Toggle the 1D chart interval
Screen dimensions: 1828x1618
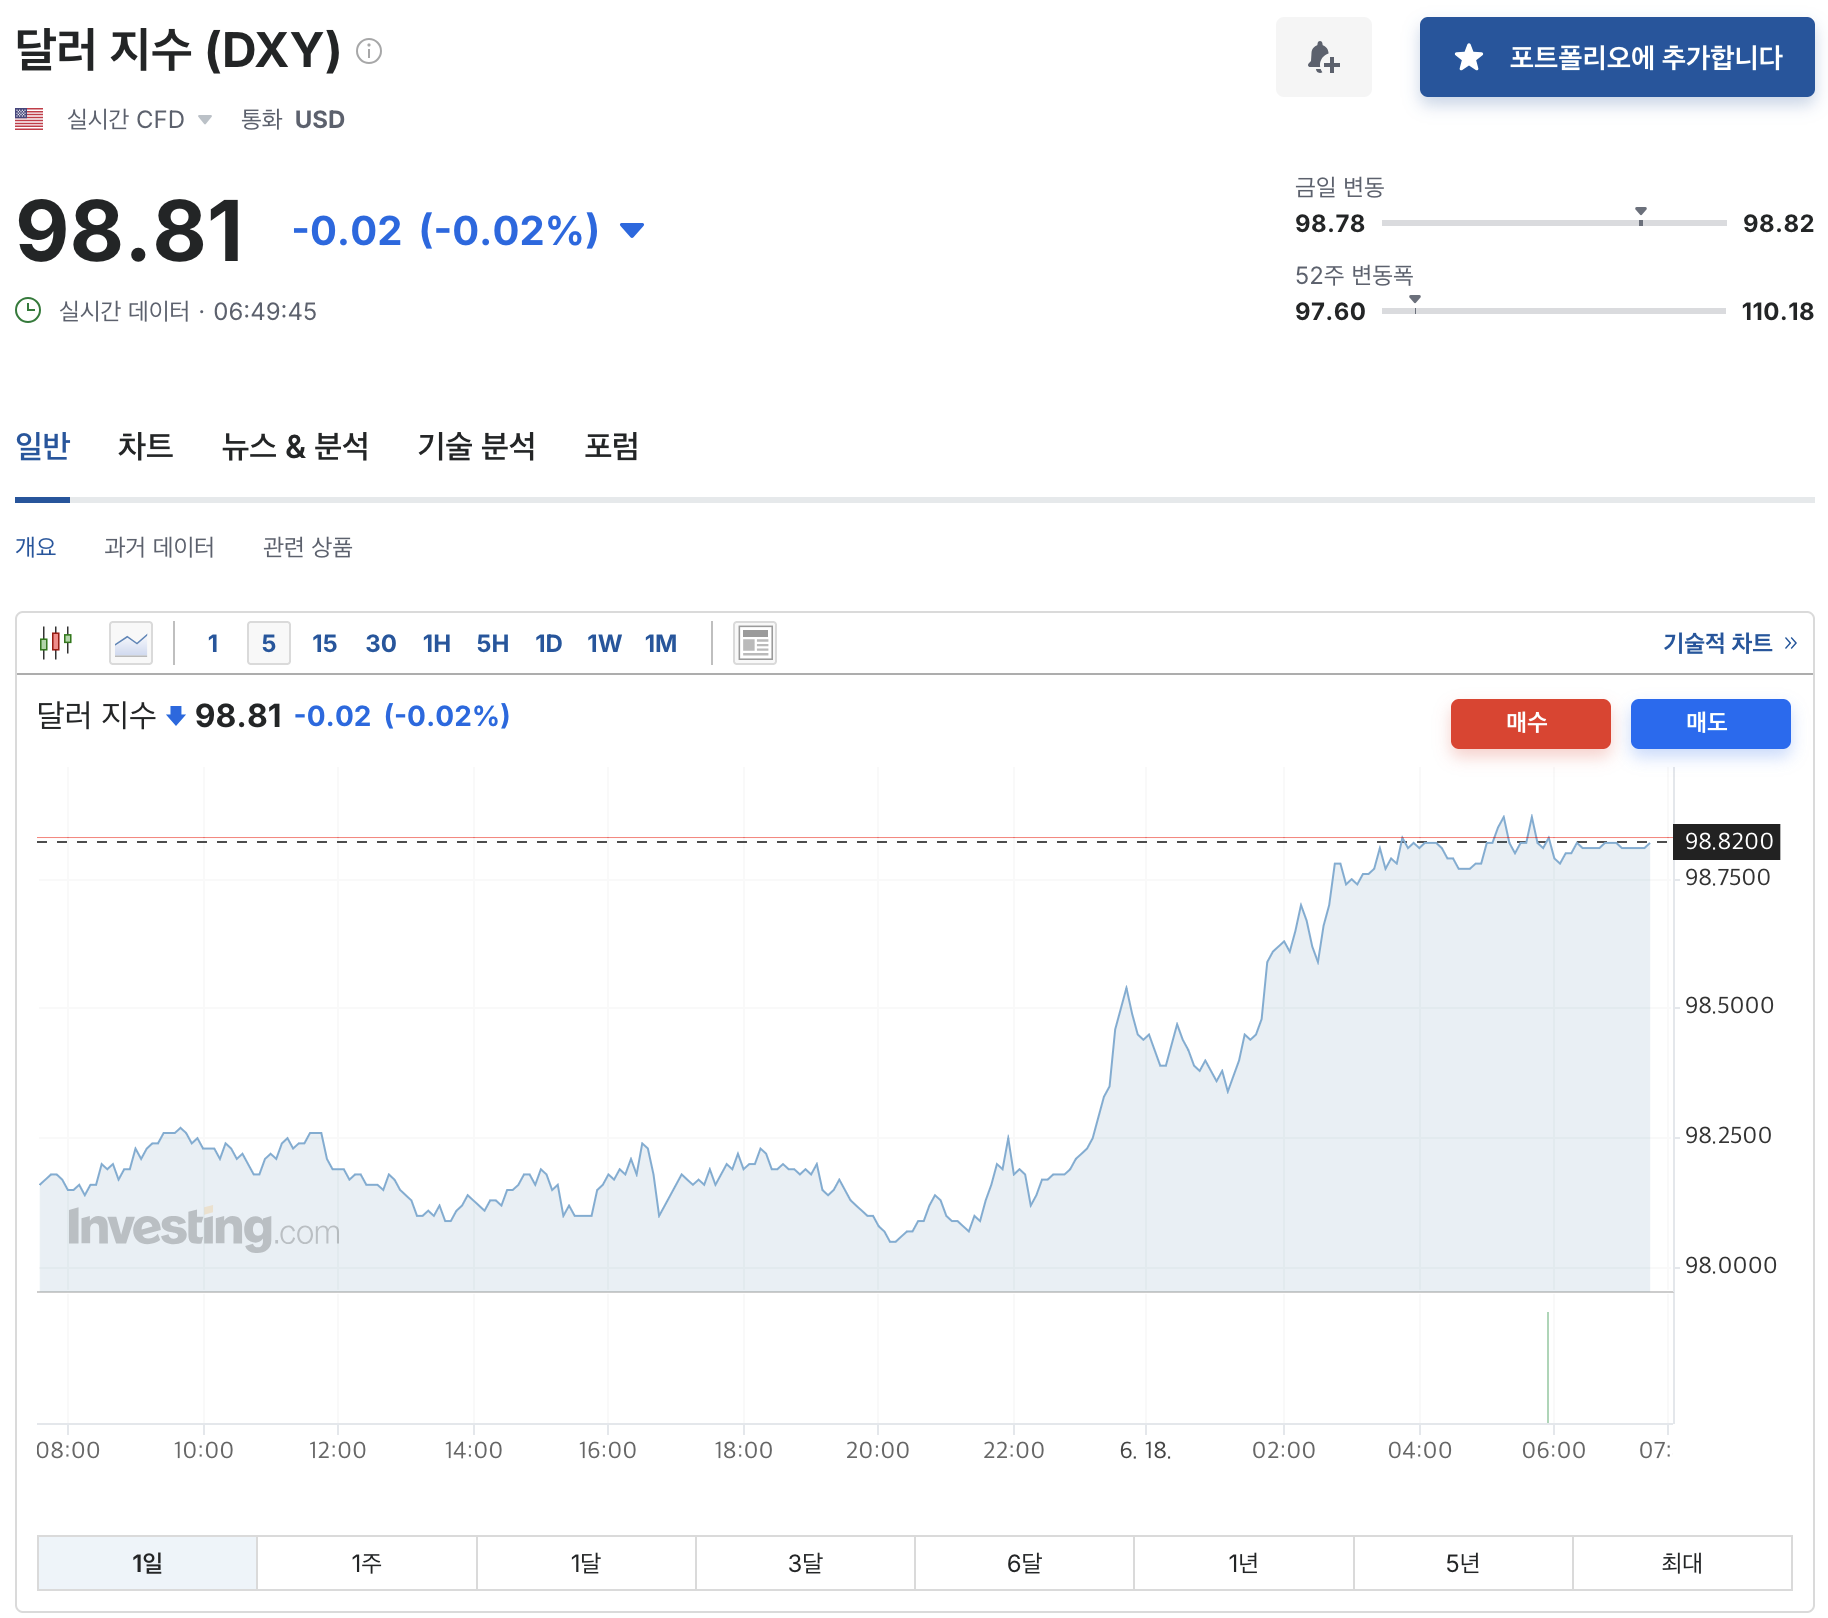[548, 643]
